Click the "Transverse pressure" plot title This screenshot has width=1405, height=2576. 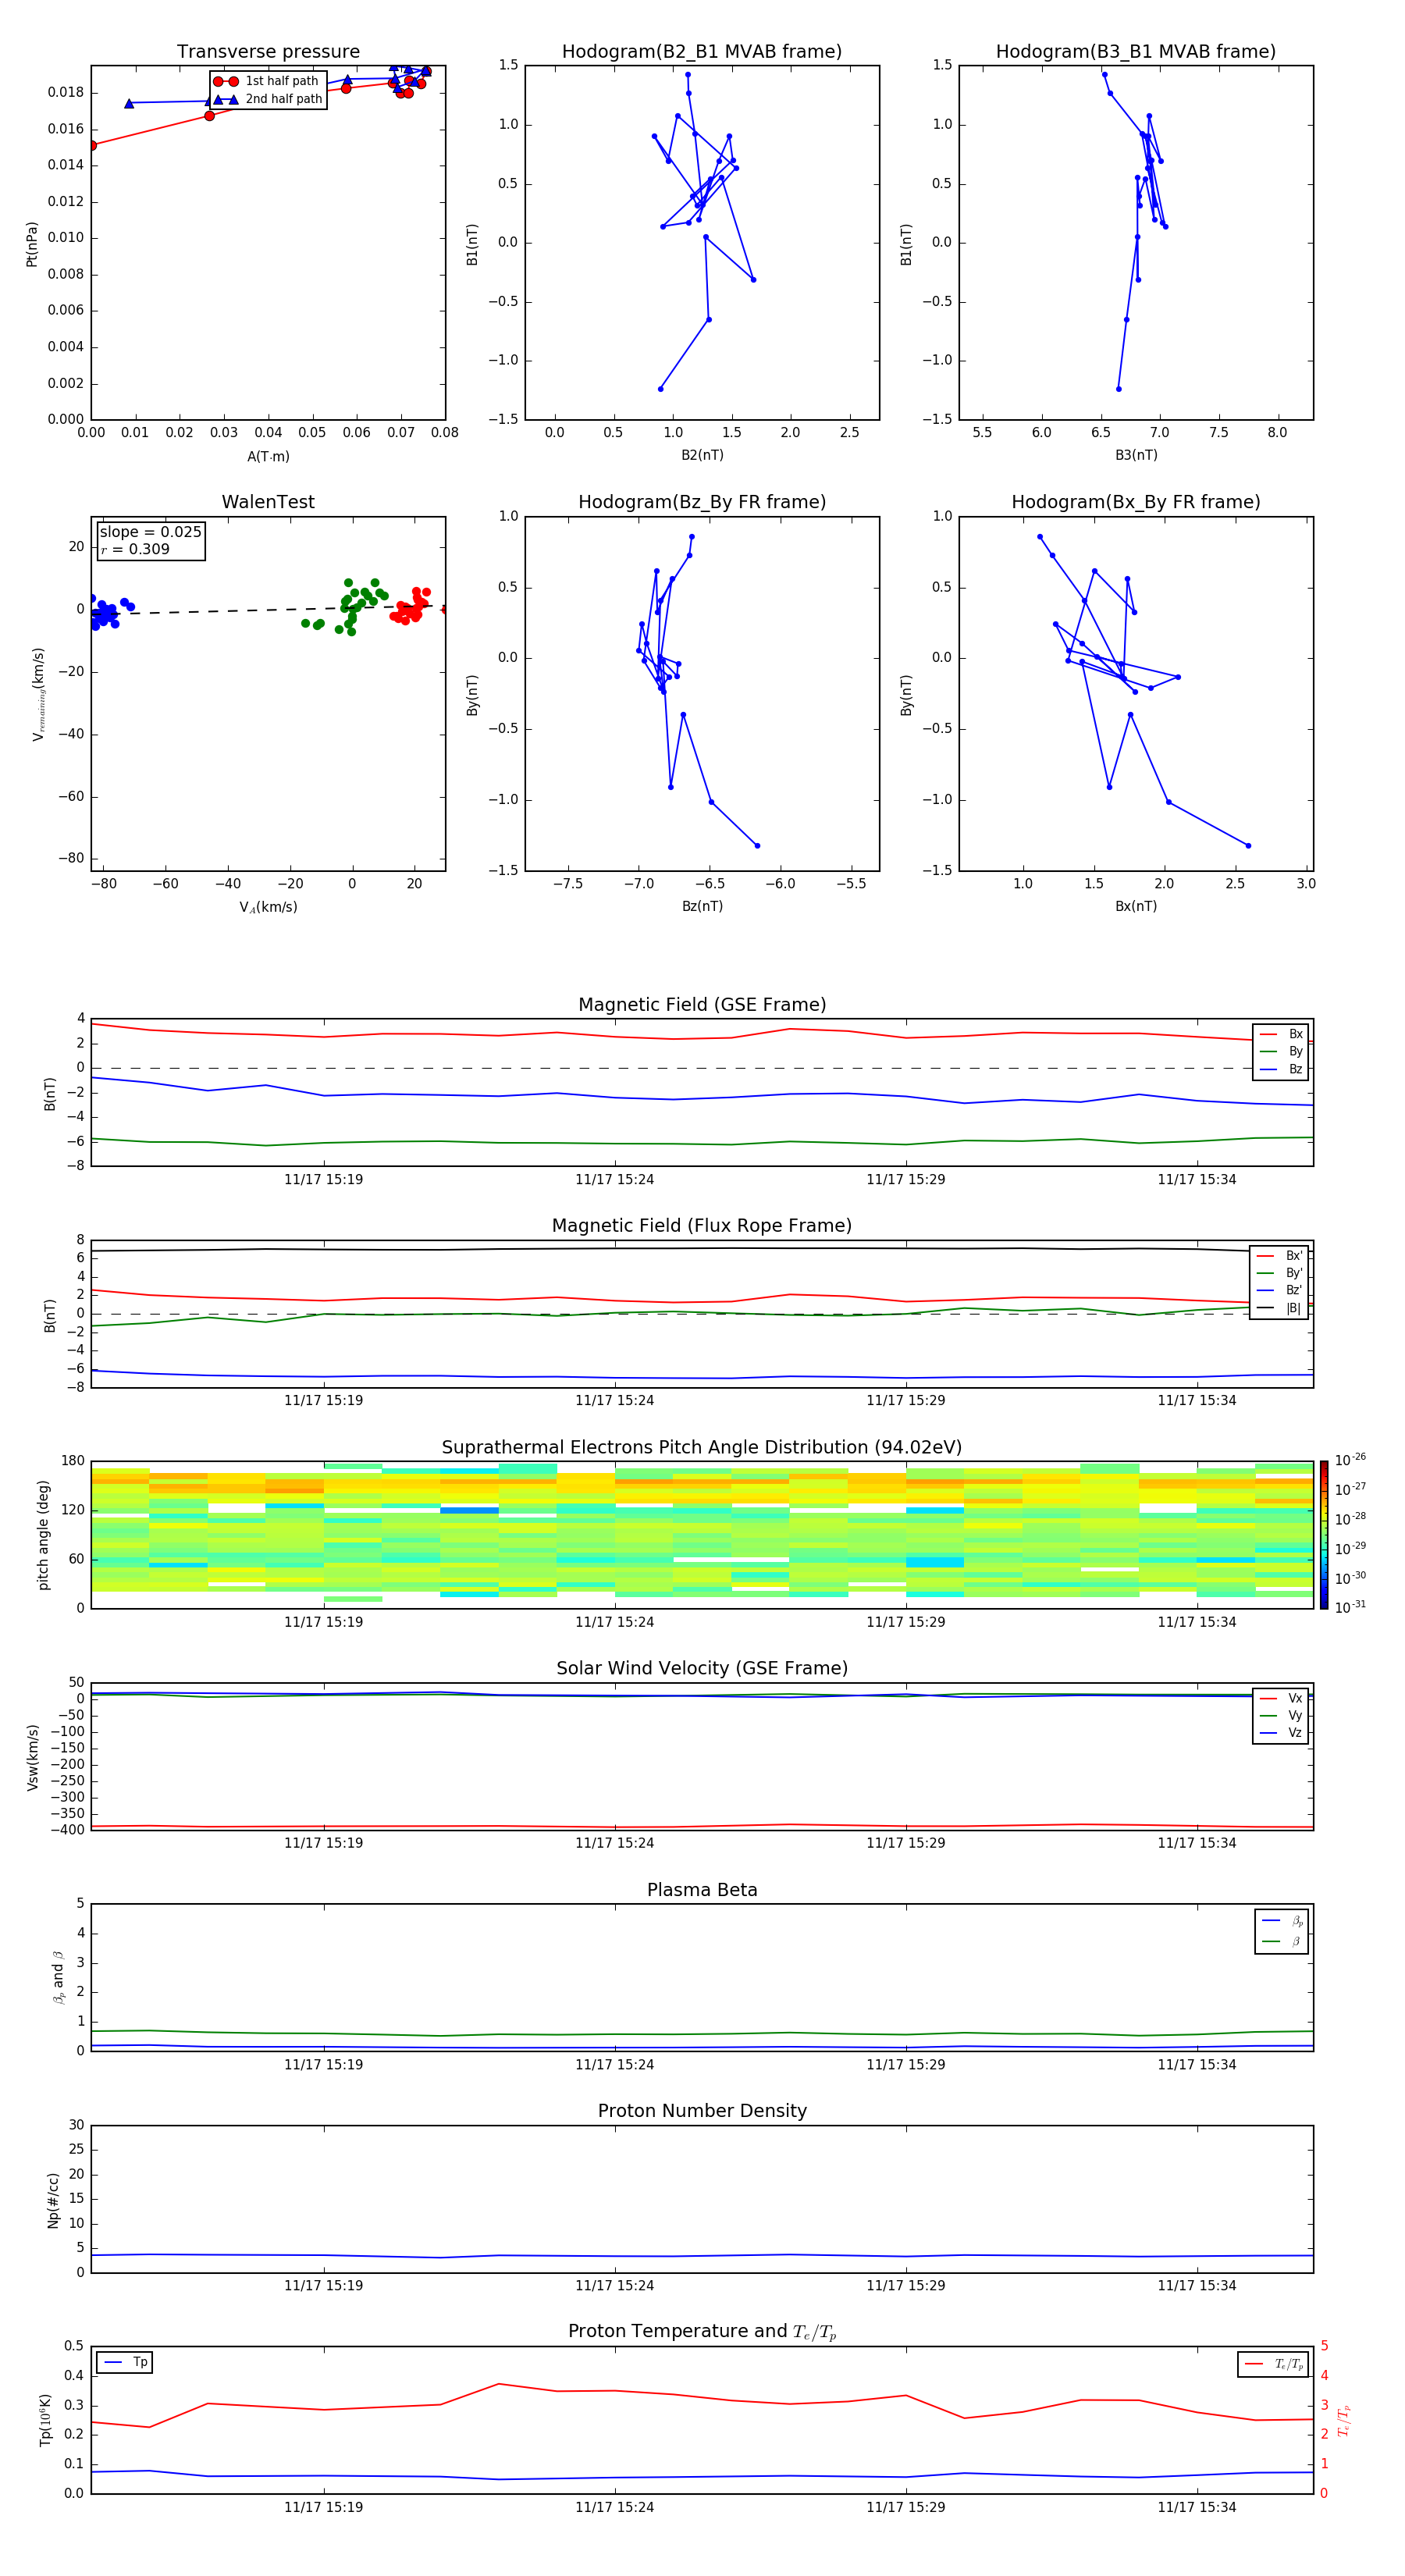point(268,52)
